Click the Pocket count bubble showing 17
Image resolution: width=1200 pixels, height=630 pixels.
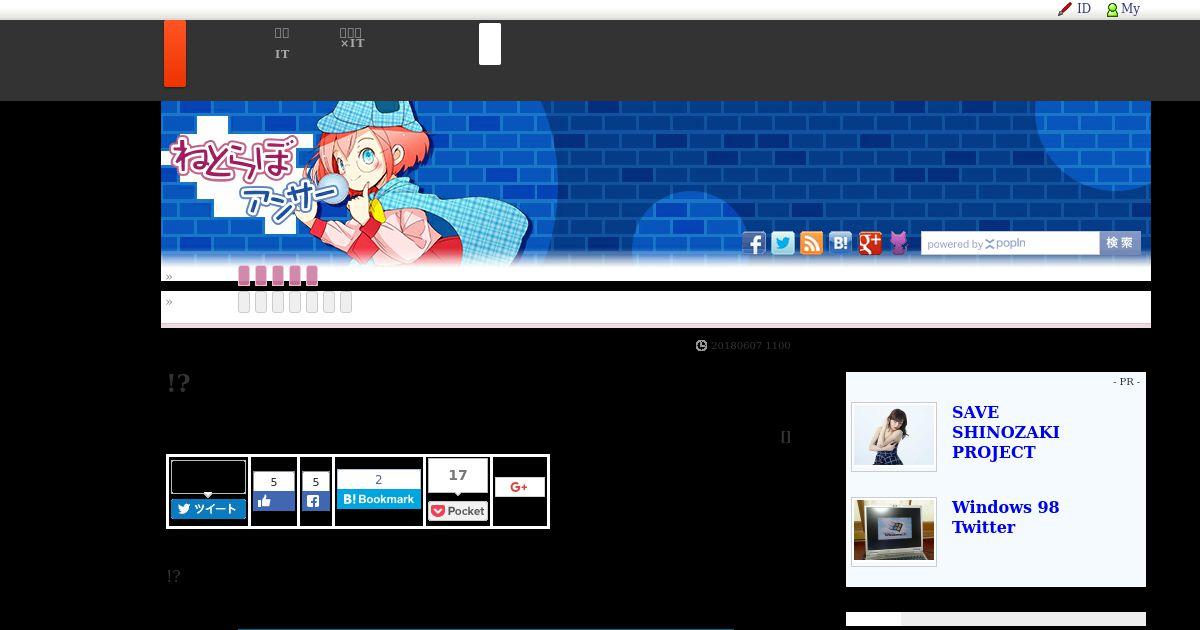click(x=458, y=476)
